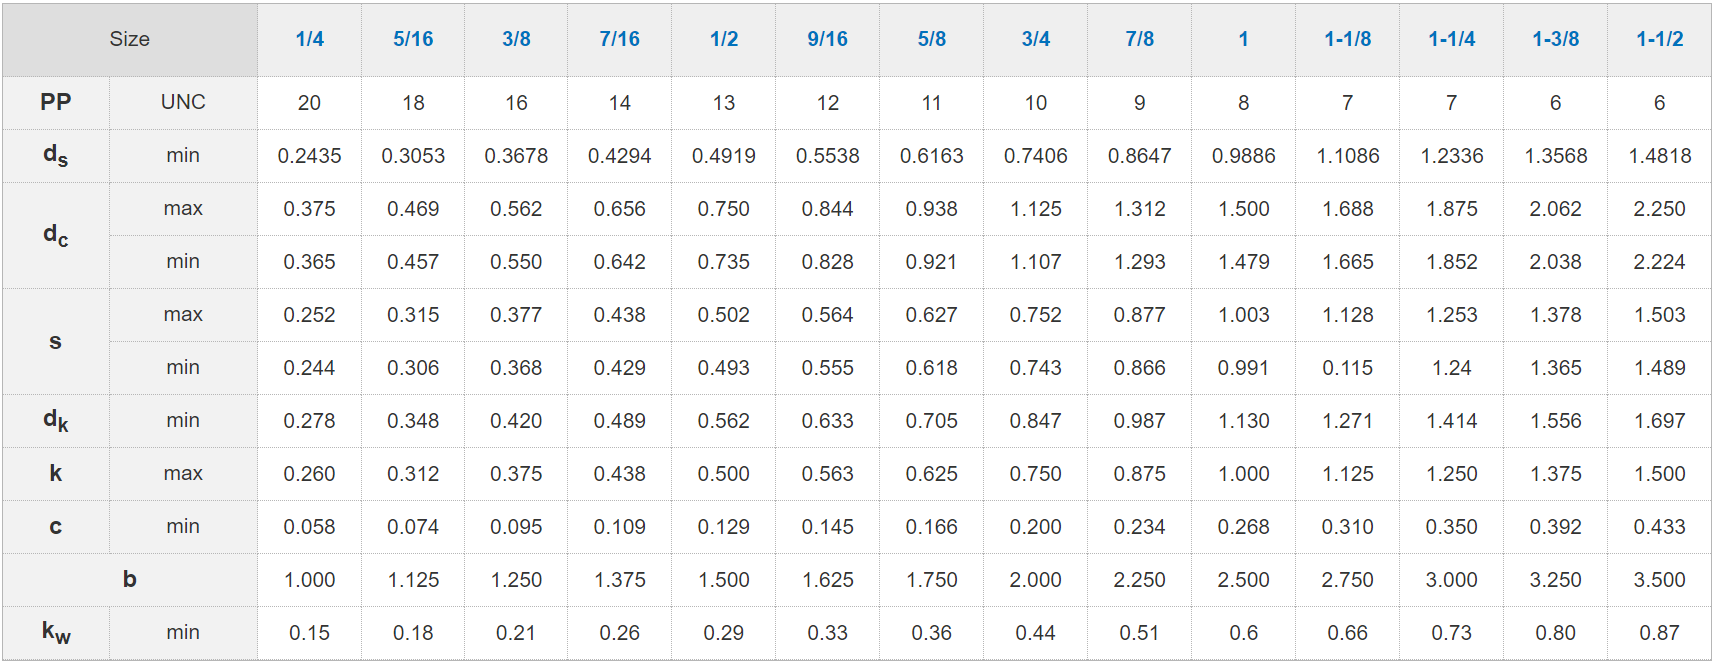Click the 5/16 size header link
Image resolution: width=1716 pixels, height=665 pixels.
413,39
